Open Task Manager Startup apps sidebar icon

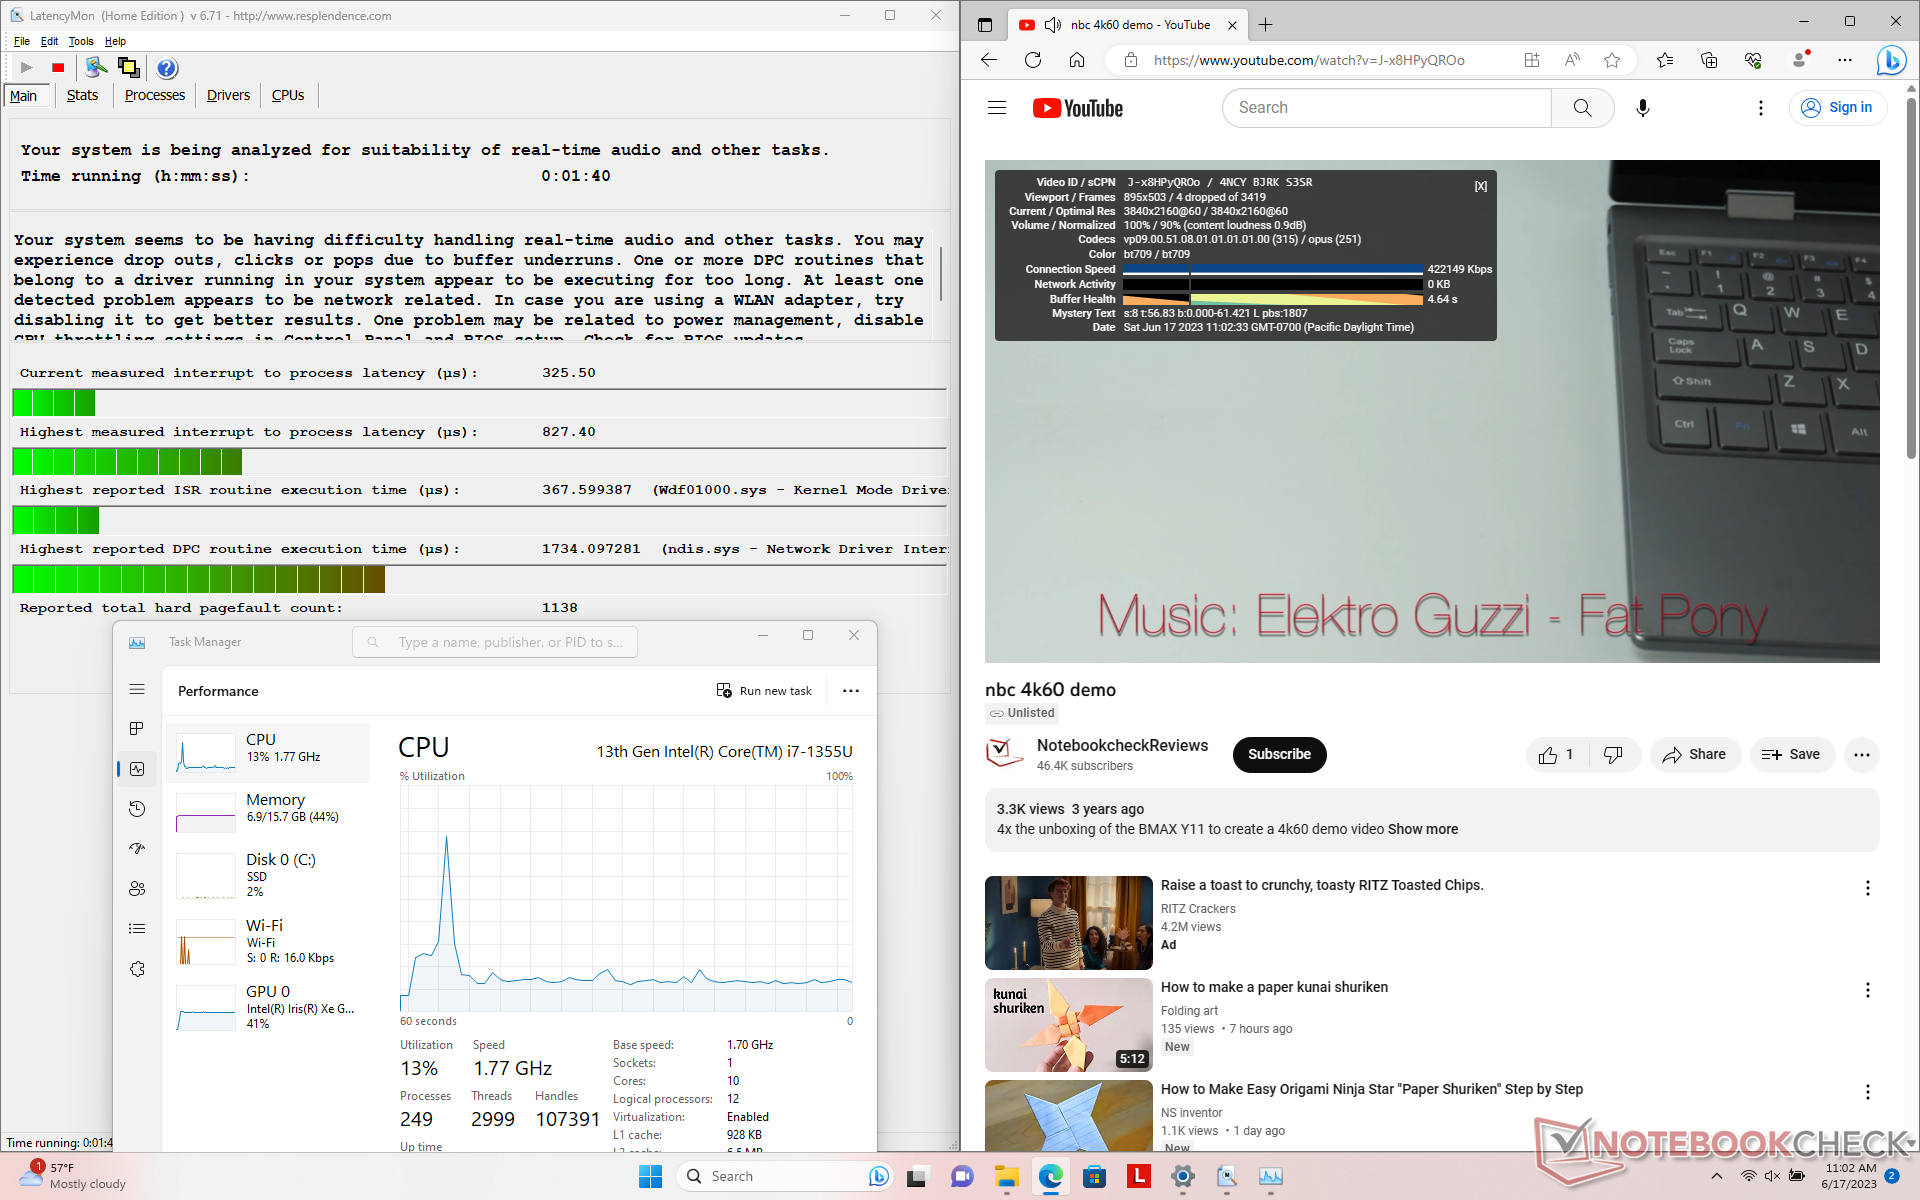(137, 849)
